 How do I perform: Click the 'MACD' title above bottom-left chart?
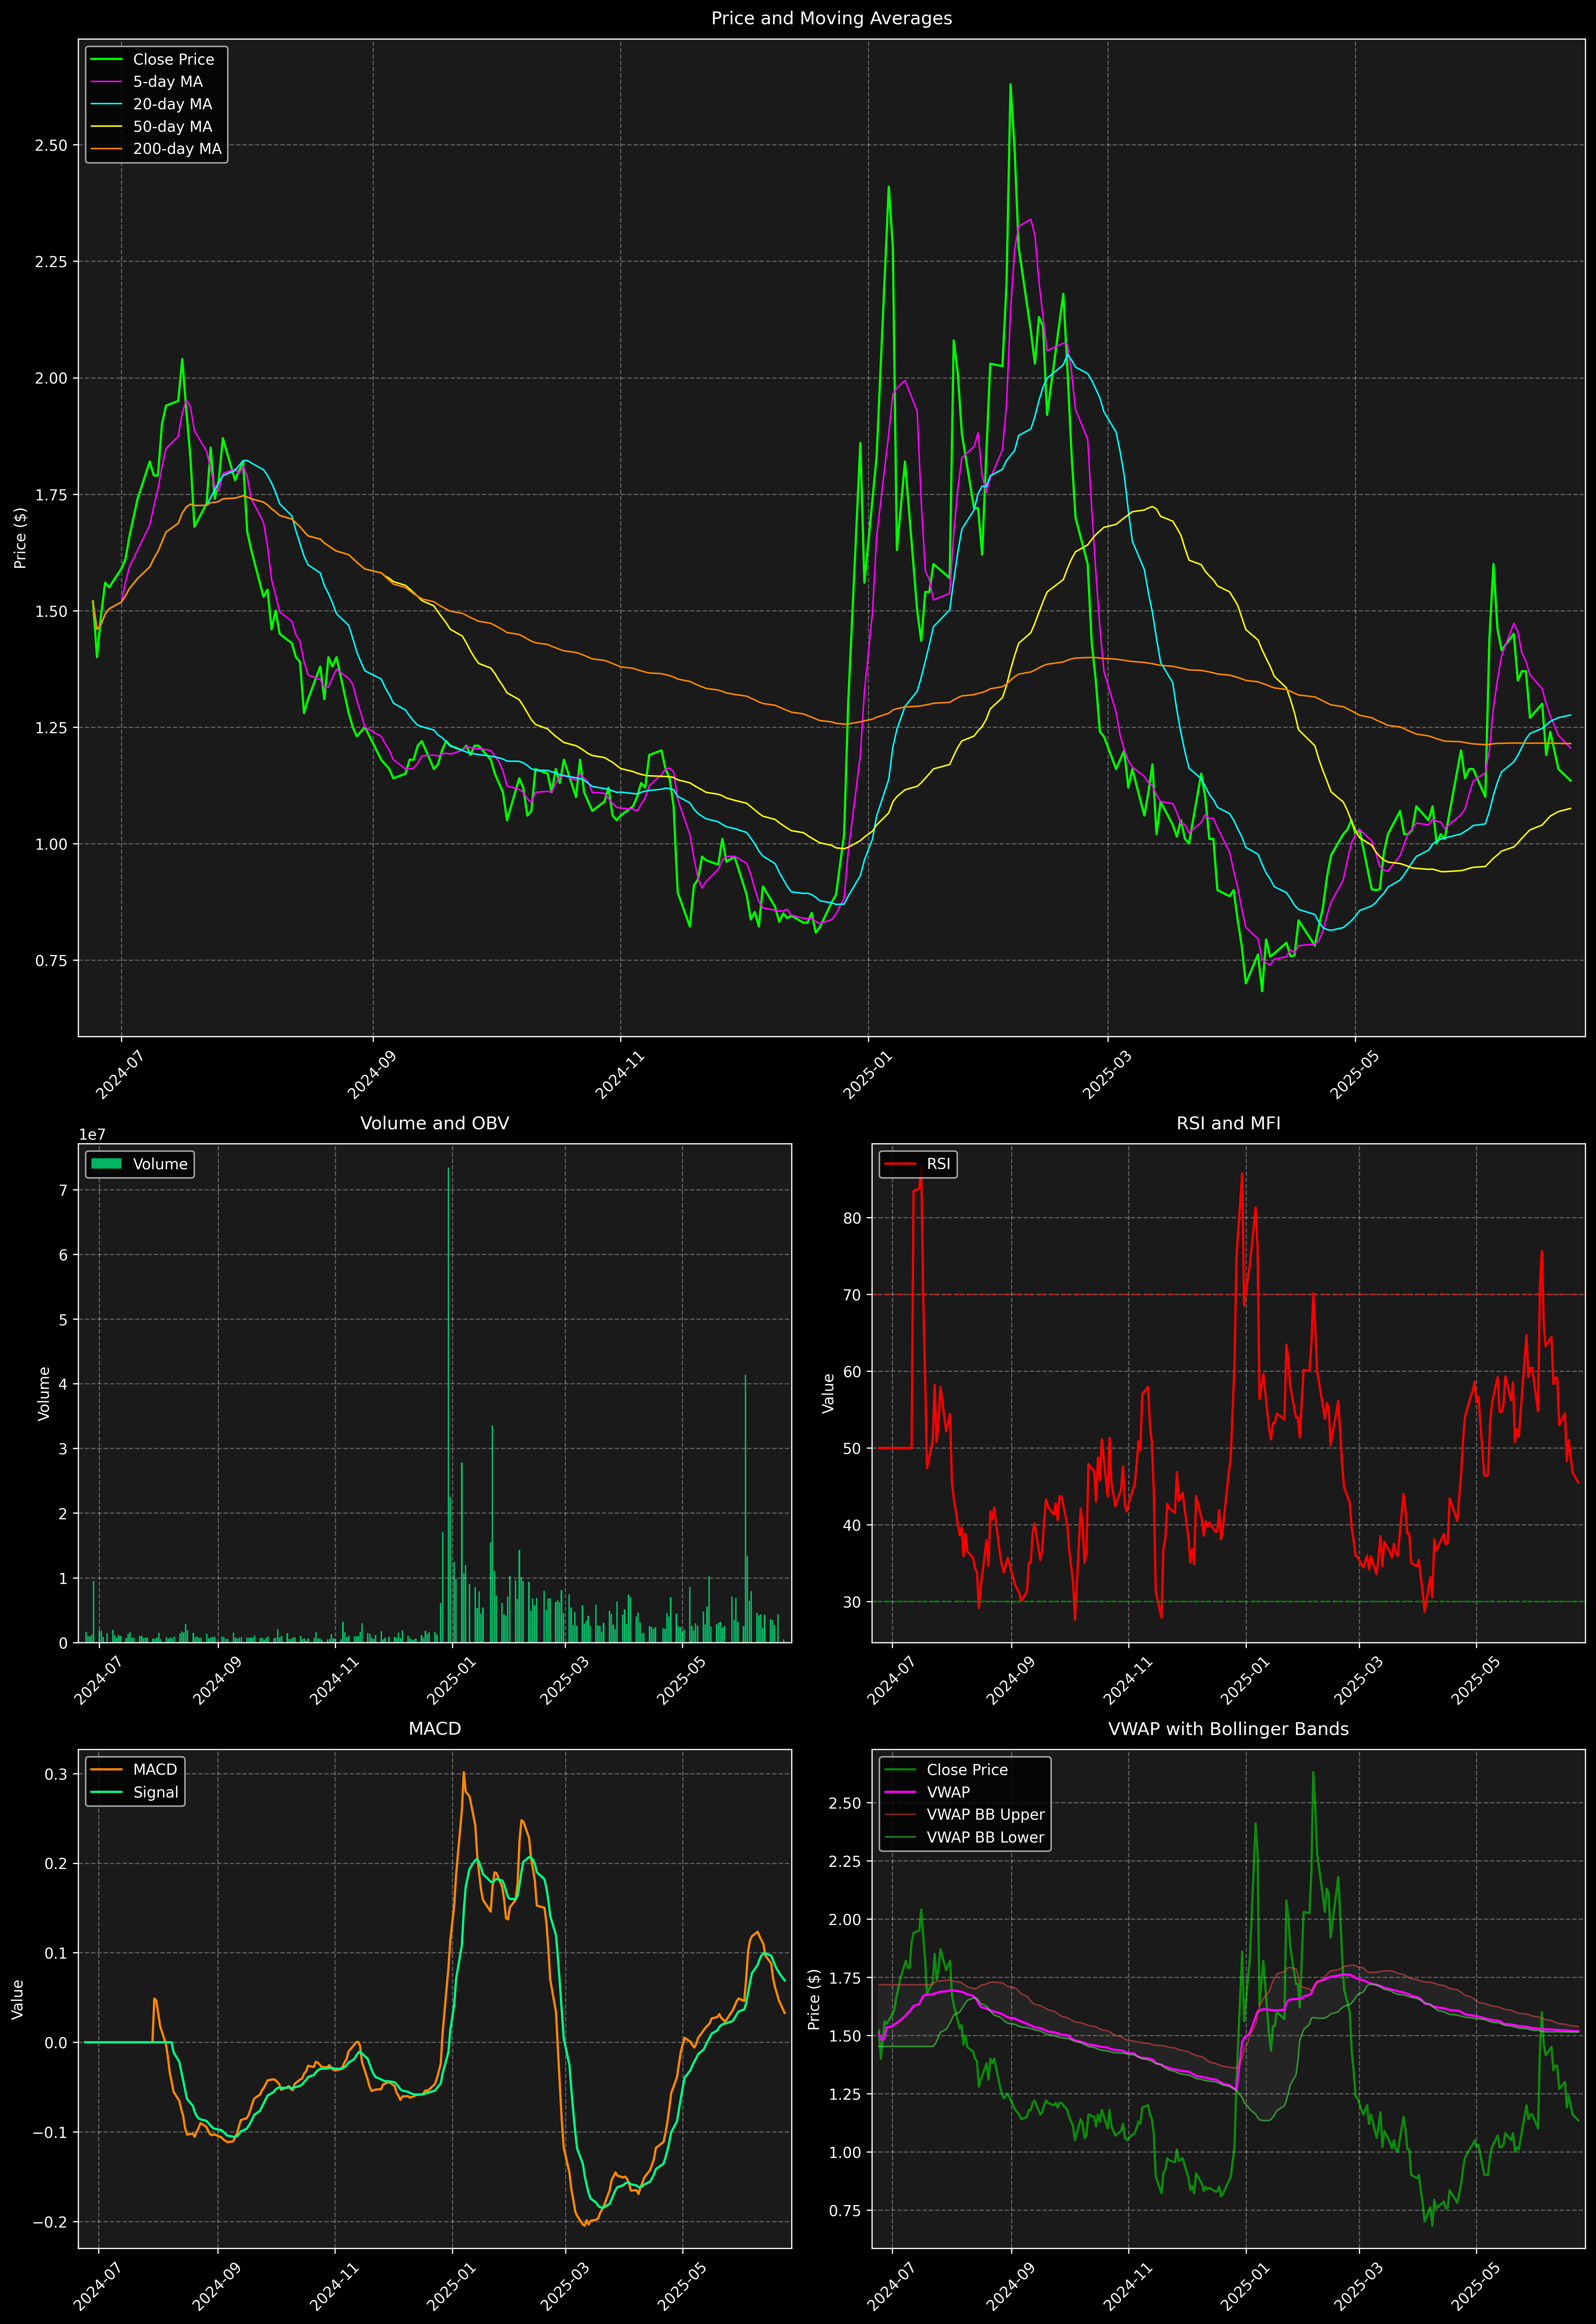click(x=434, y=1729)
